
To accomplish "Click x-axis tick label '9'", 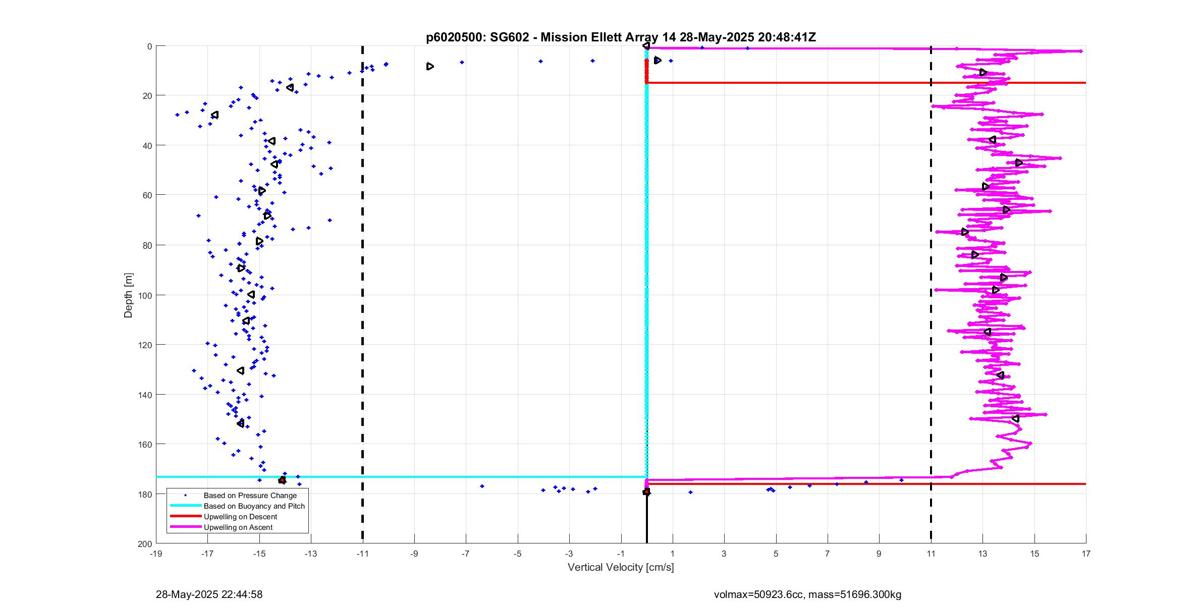I will tap(879, 553).
